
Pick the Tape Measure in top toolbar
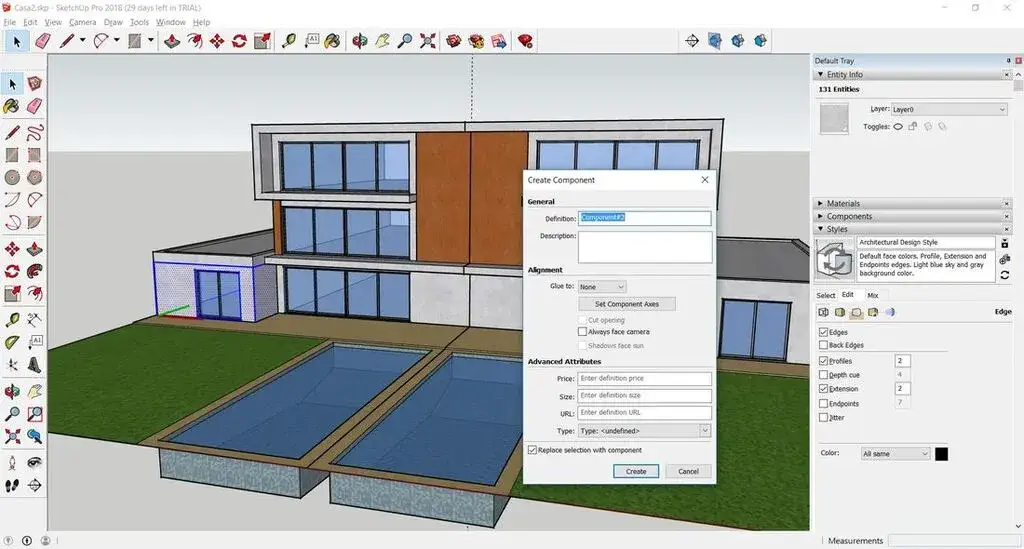pyautogui.click(x=289, y=41)
